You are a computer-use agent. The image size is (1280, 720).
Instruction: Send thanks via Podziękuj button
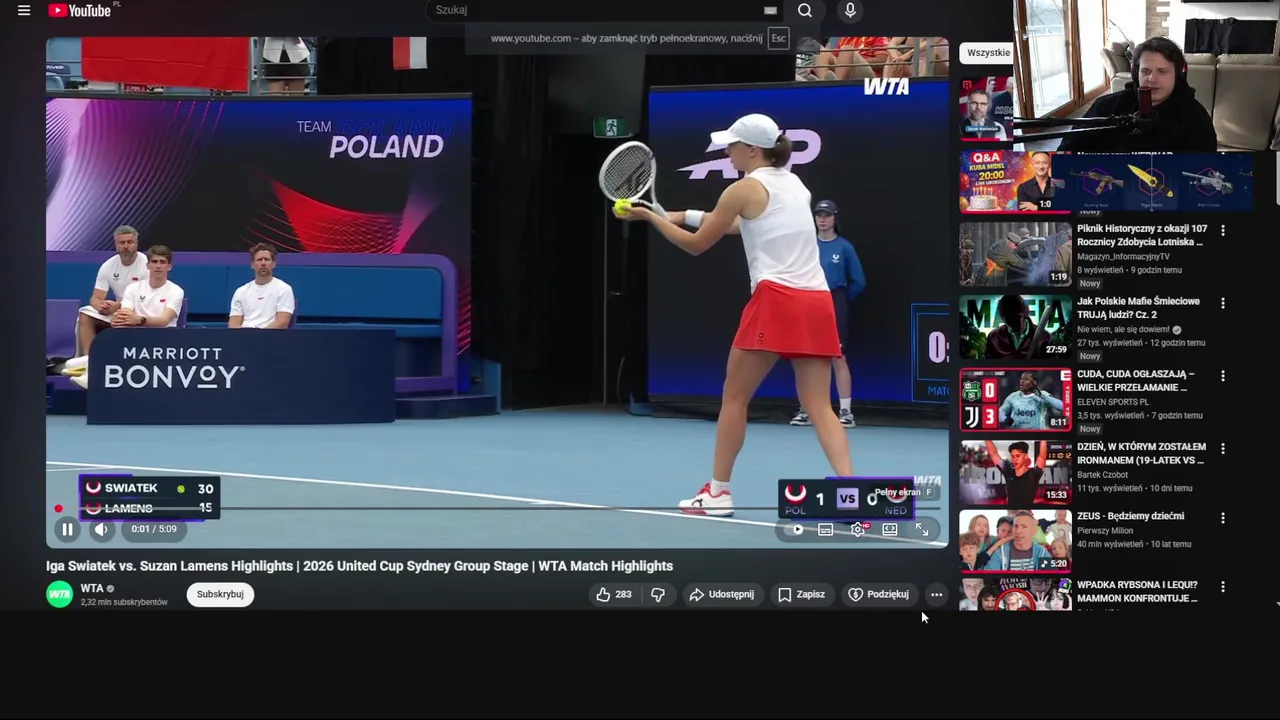pos(879,594)
